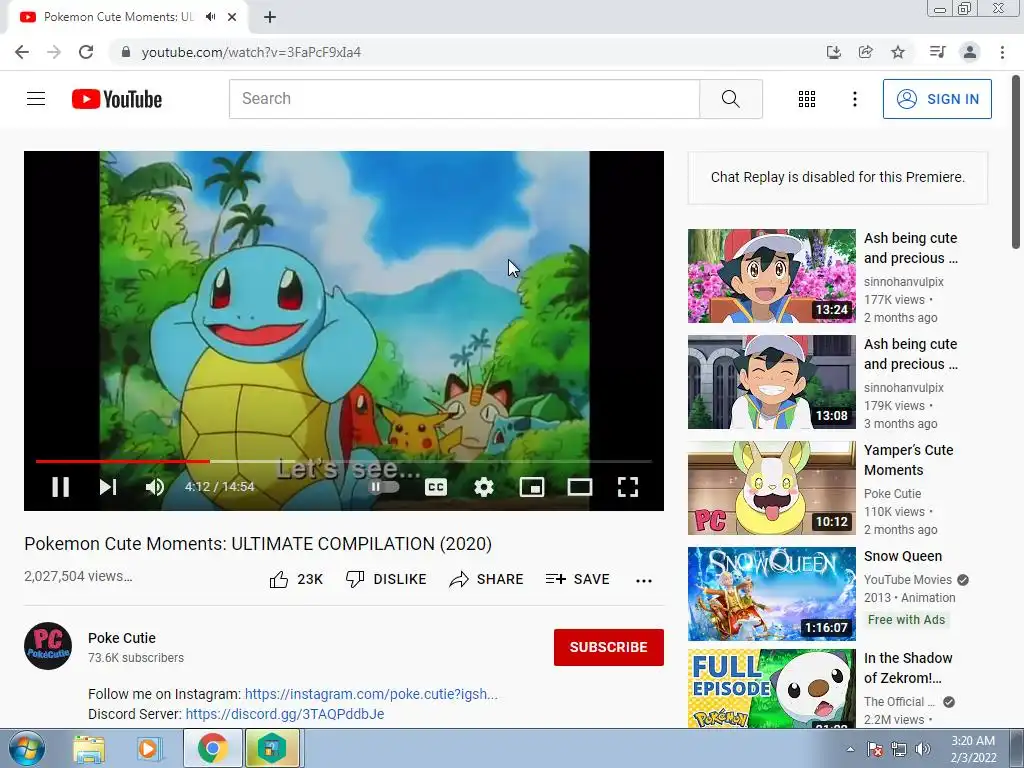Open player settings gear

[x=484, y=487]
